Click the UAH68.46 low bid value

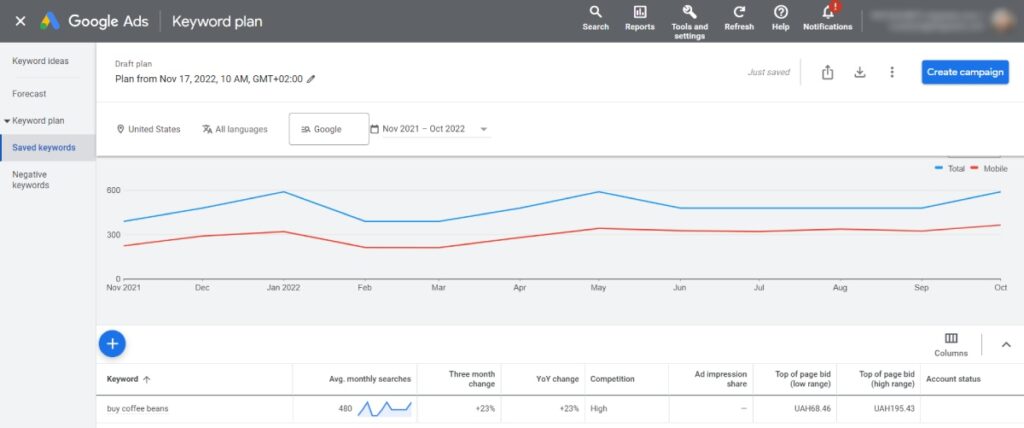click(x=812, y=409)
